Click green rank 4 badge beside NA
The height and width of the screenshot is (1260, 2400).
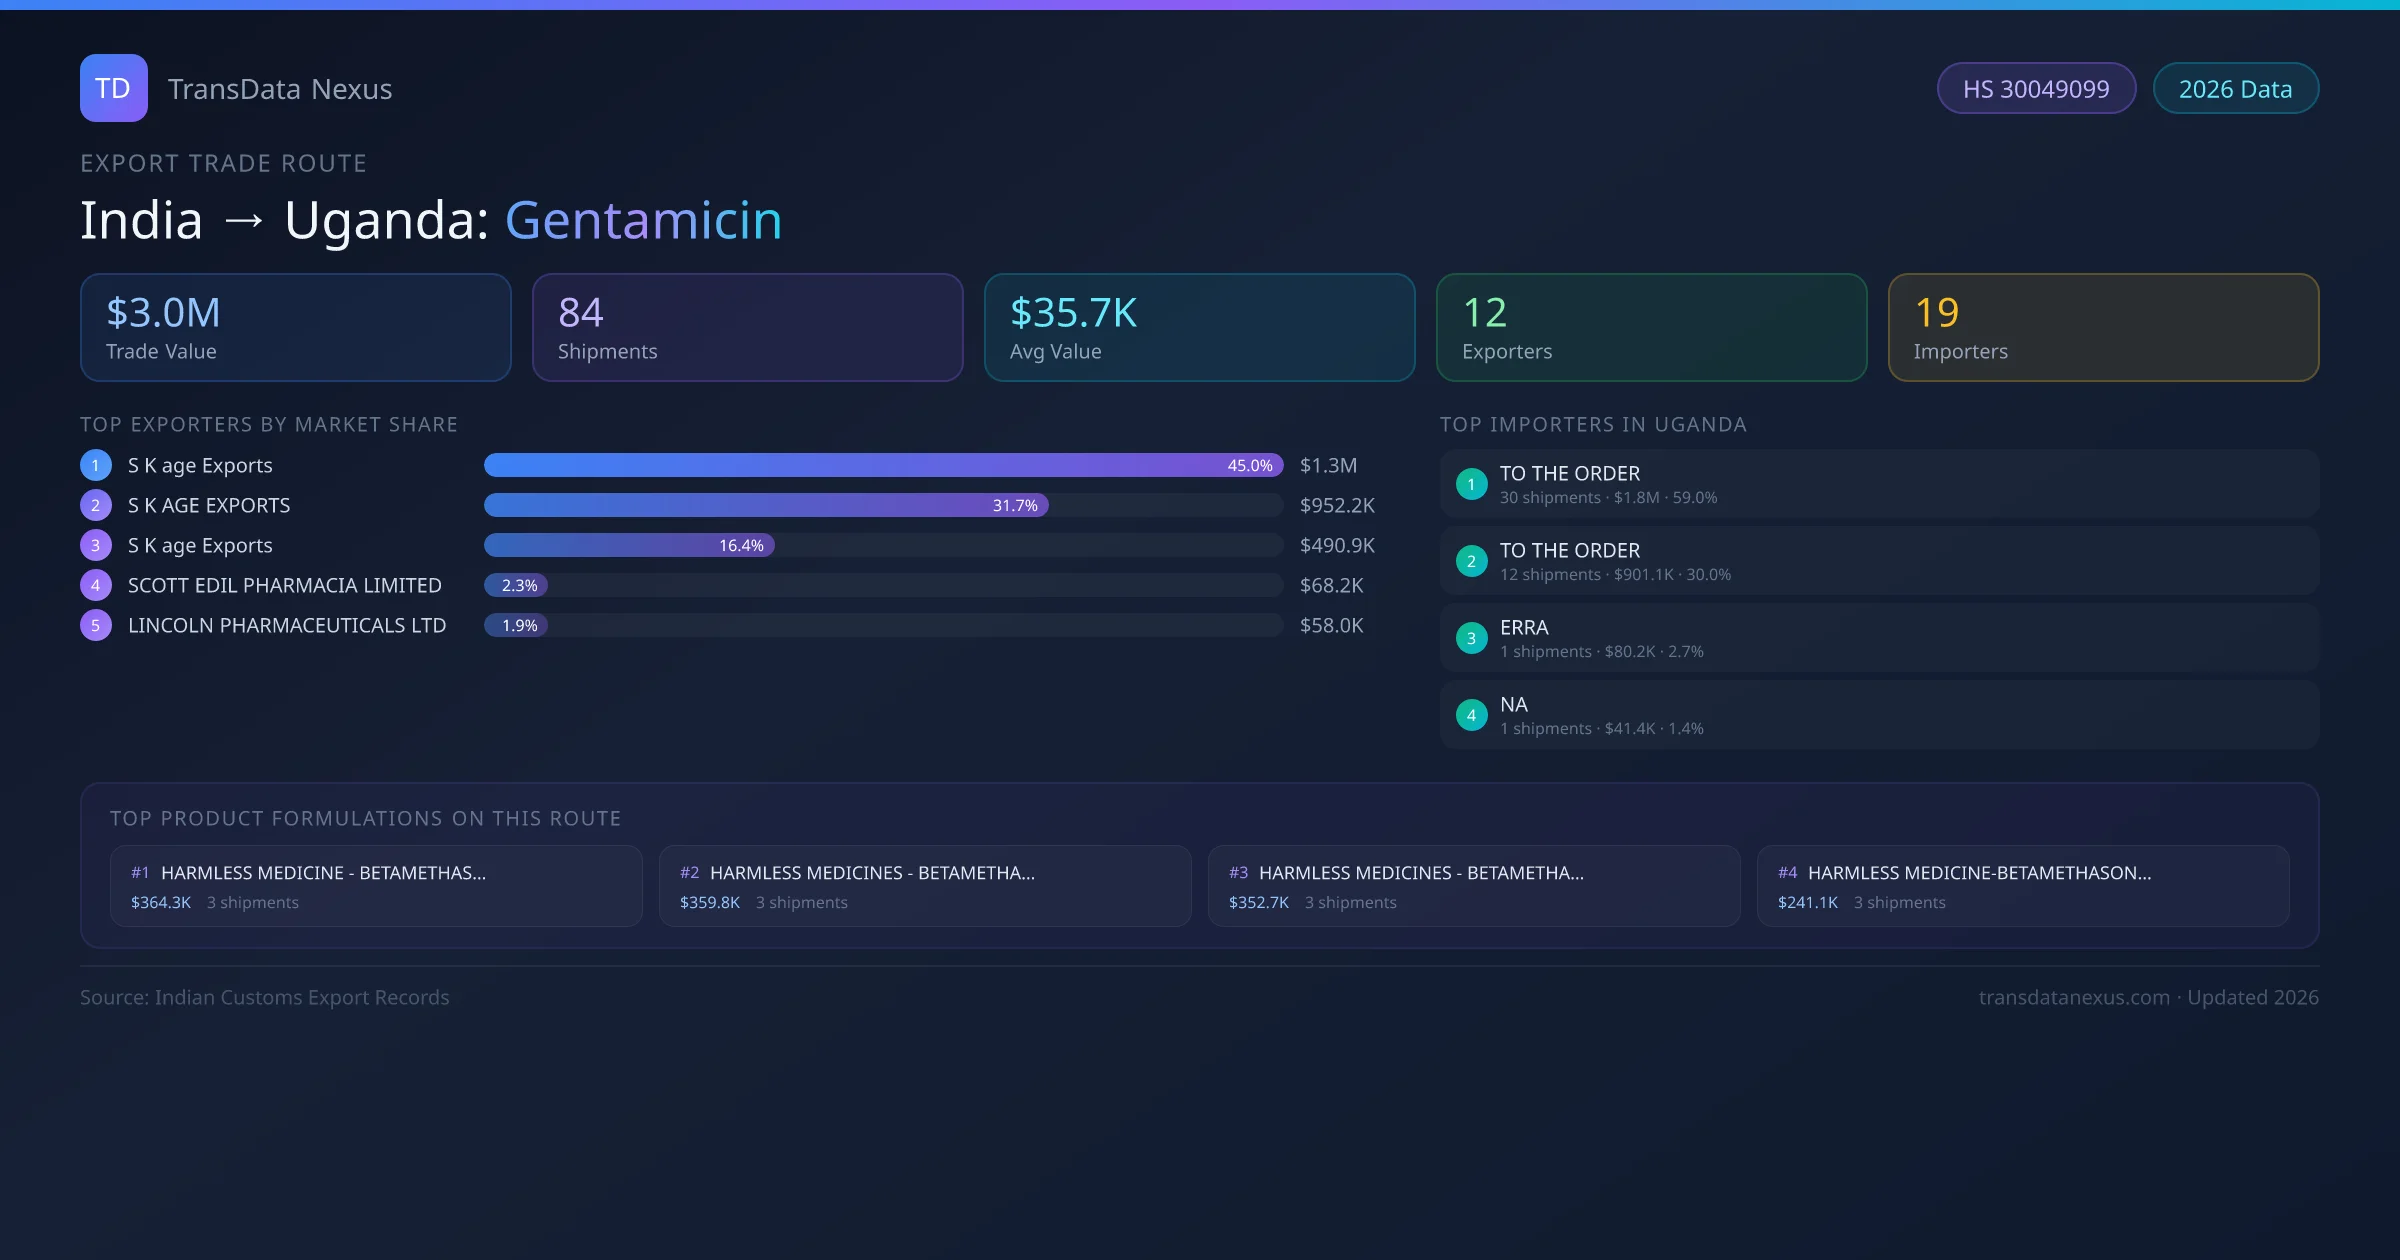point(1471,715)
